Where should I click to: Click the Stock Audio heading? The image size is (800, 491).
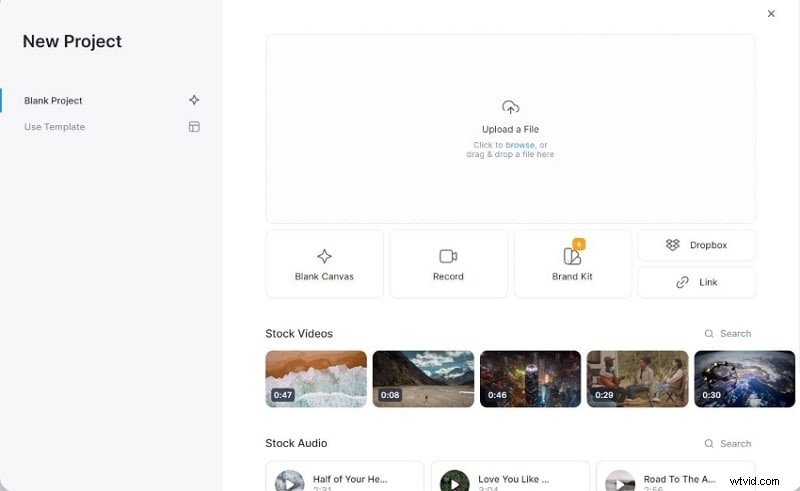point(296,443)
